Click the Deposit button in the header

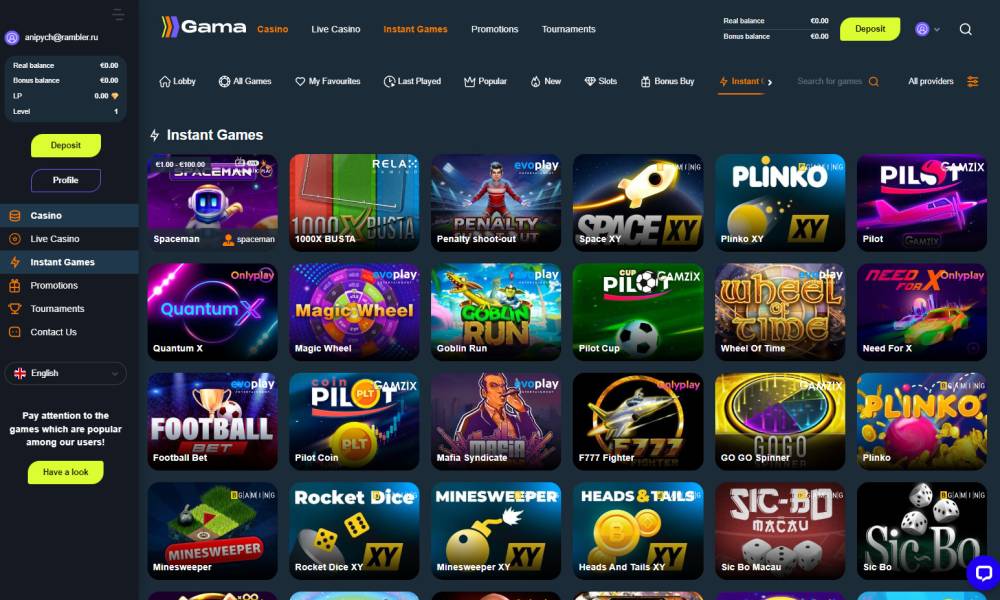[870, 29]
